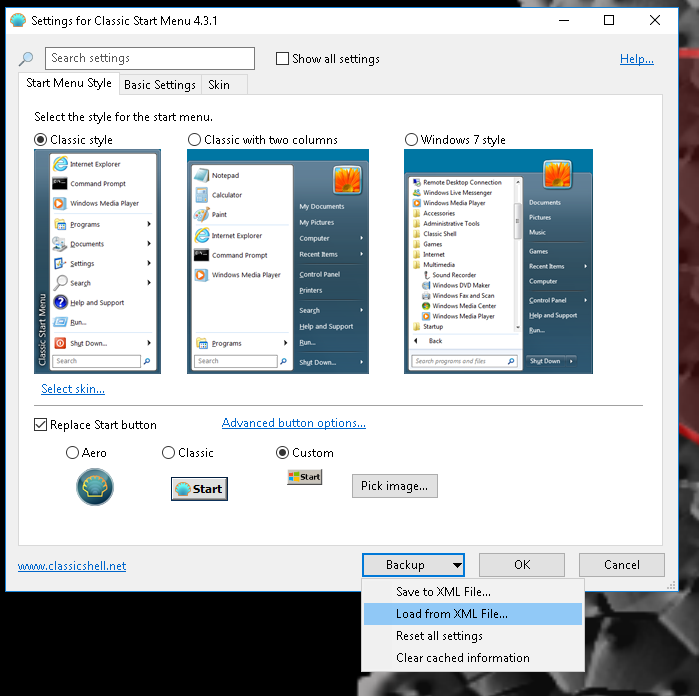This screenshot has width=699, height=696.
Task: Choose Classic with two columns style
Action: click(194, 140)
